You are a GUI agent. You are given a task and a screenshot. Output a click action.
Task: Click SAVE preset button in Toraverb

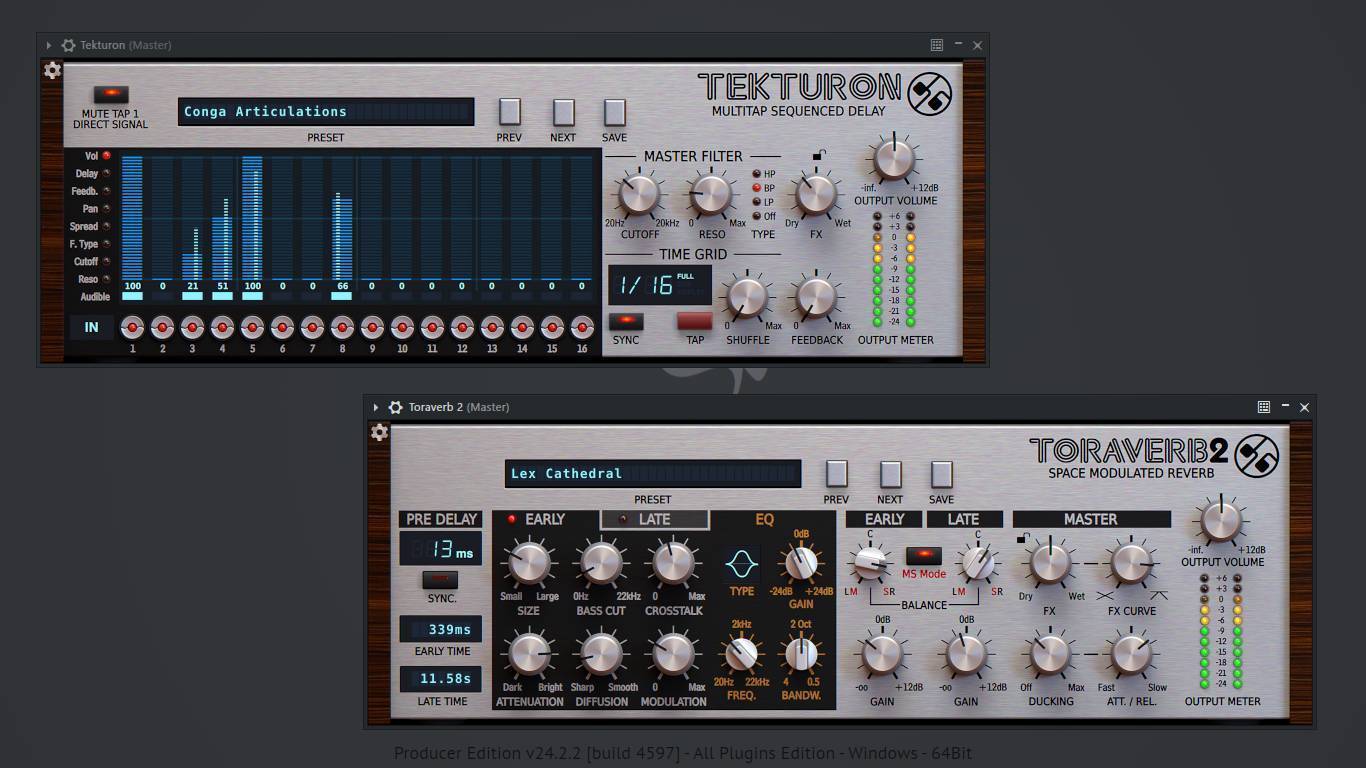(941, 474)
